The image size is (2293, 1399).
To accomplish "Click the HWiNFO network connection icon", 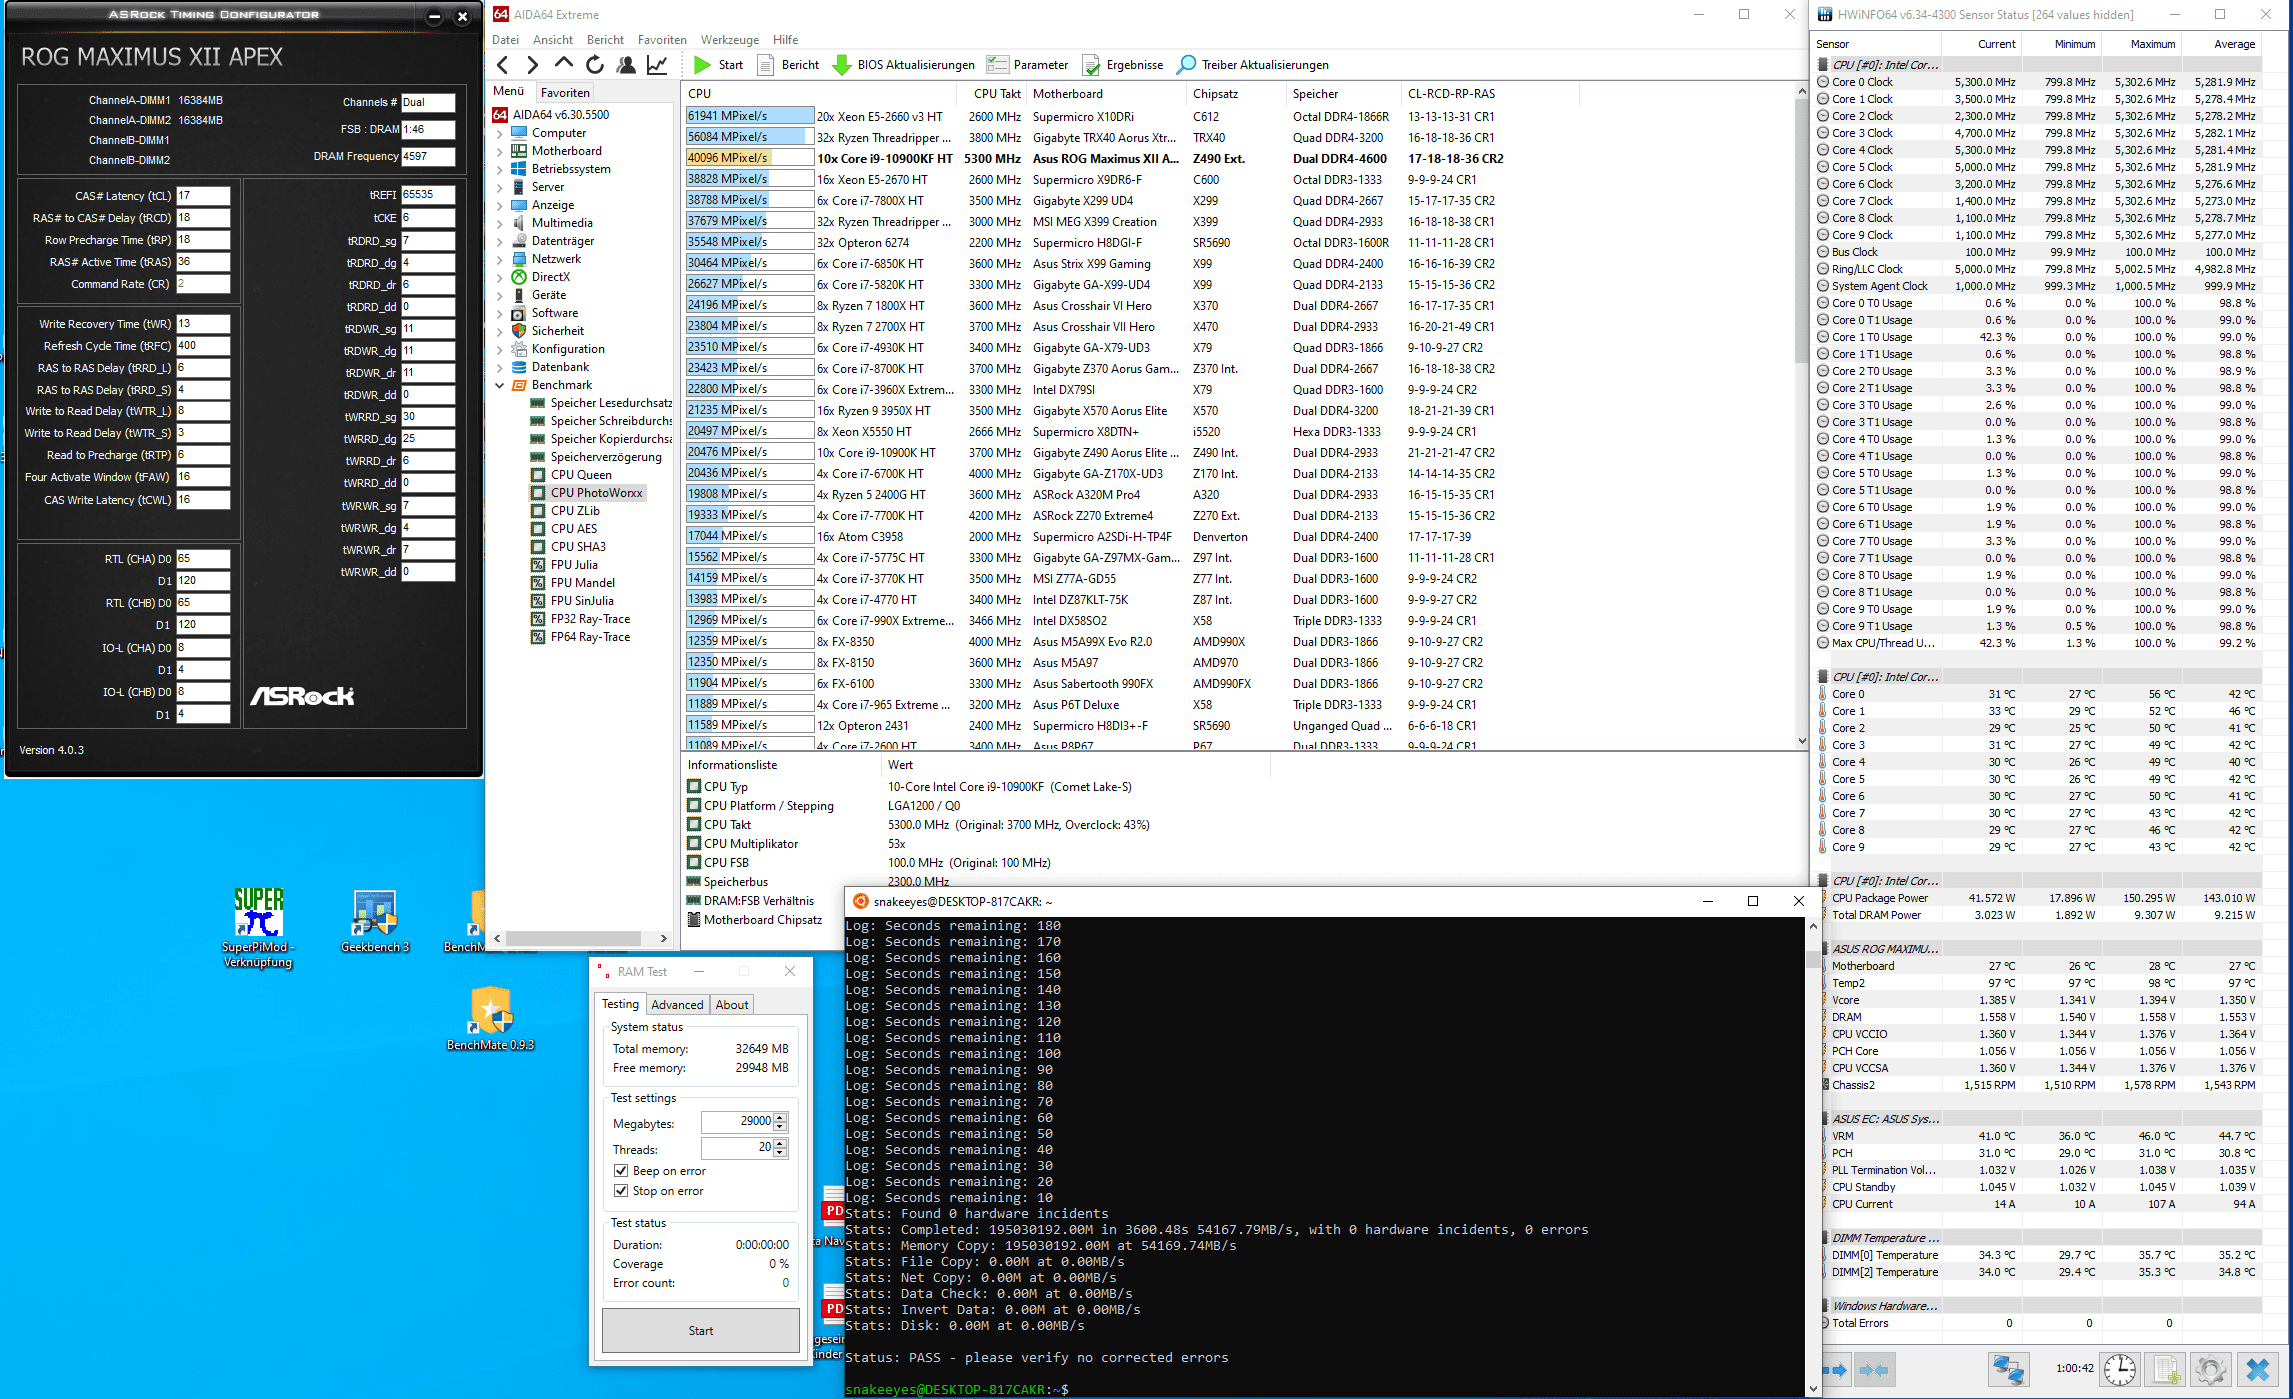I will (2007, 1369).
